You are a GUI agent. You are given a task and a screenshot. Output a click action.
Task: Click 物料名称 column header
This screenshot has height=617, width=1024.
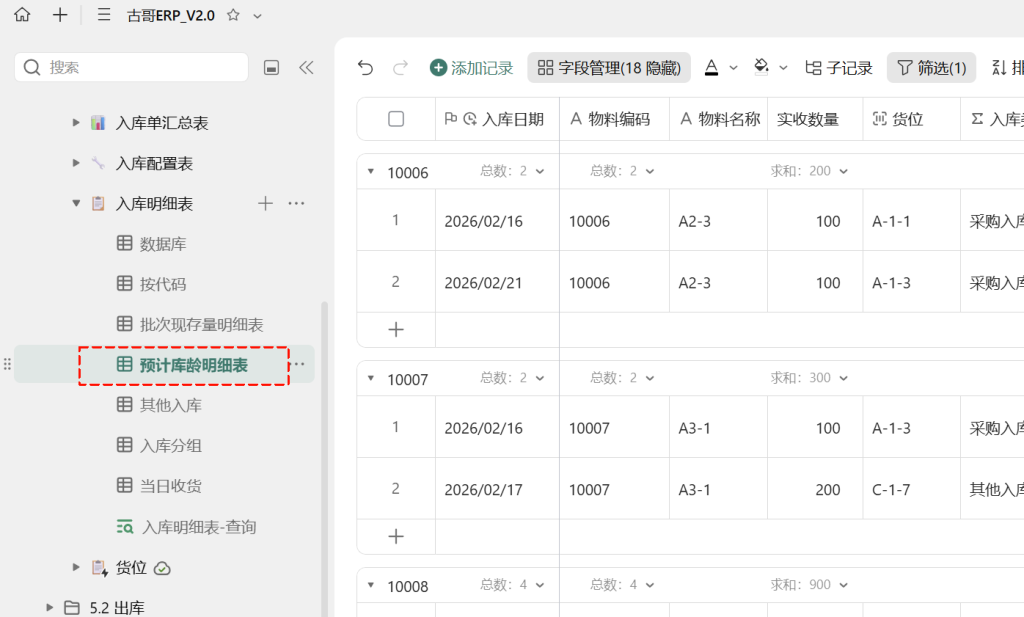click(718, 119)
